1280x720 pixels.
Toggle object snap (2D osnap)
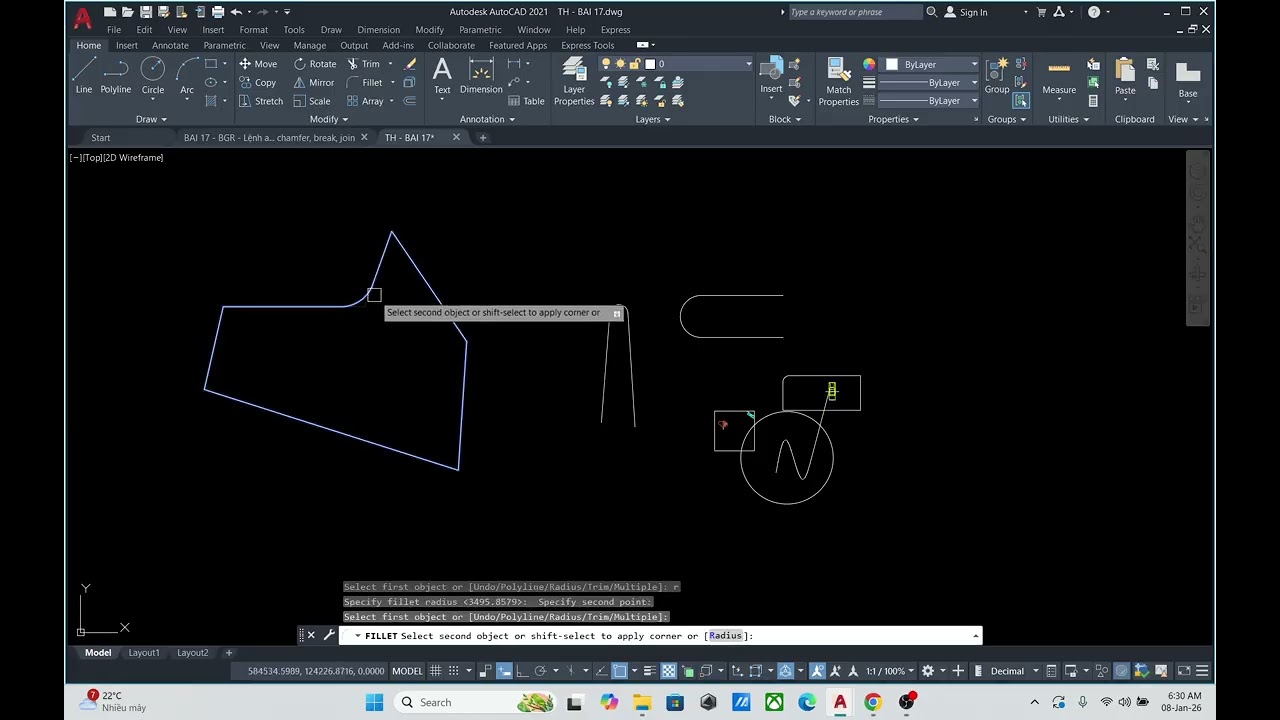620,671
